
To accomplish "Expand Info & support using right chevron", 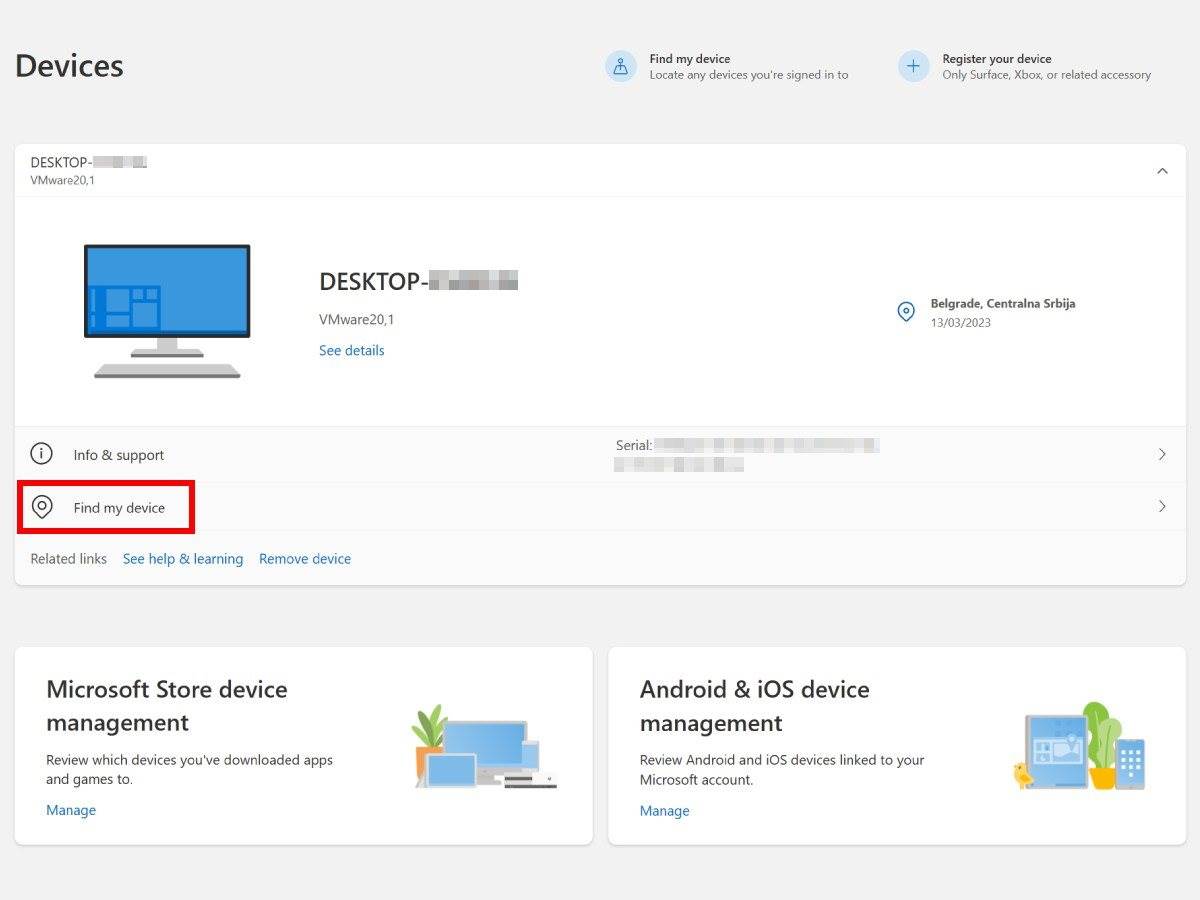I will pyautogui.click(x=1162, y=454).
